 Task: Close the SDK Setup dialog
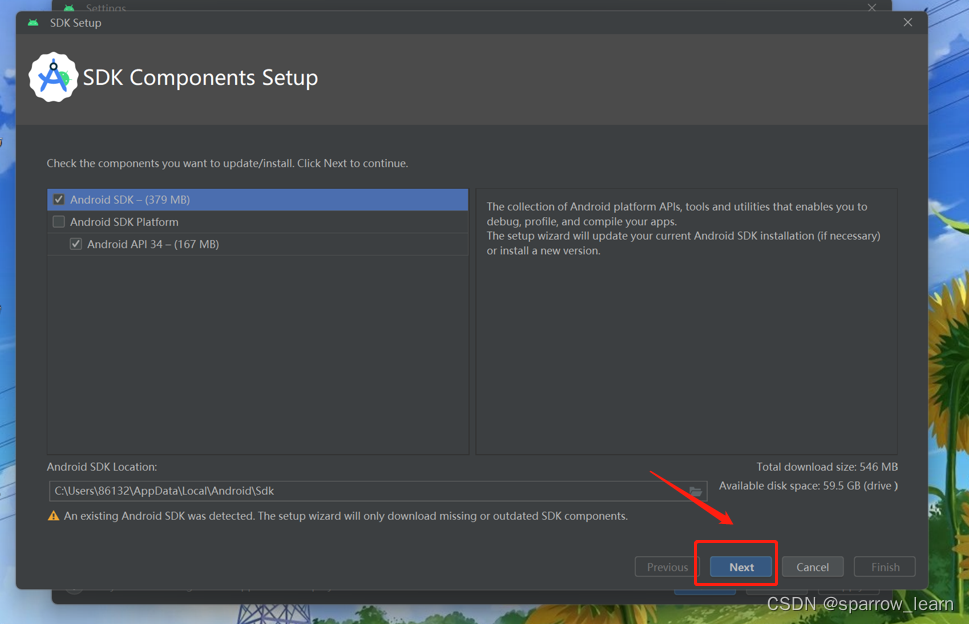pos(908,22)
